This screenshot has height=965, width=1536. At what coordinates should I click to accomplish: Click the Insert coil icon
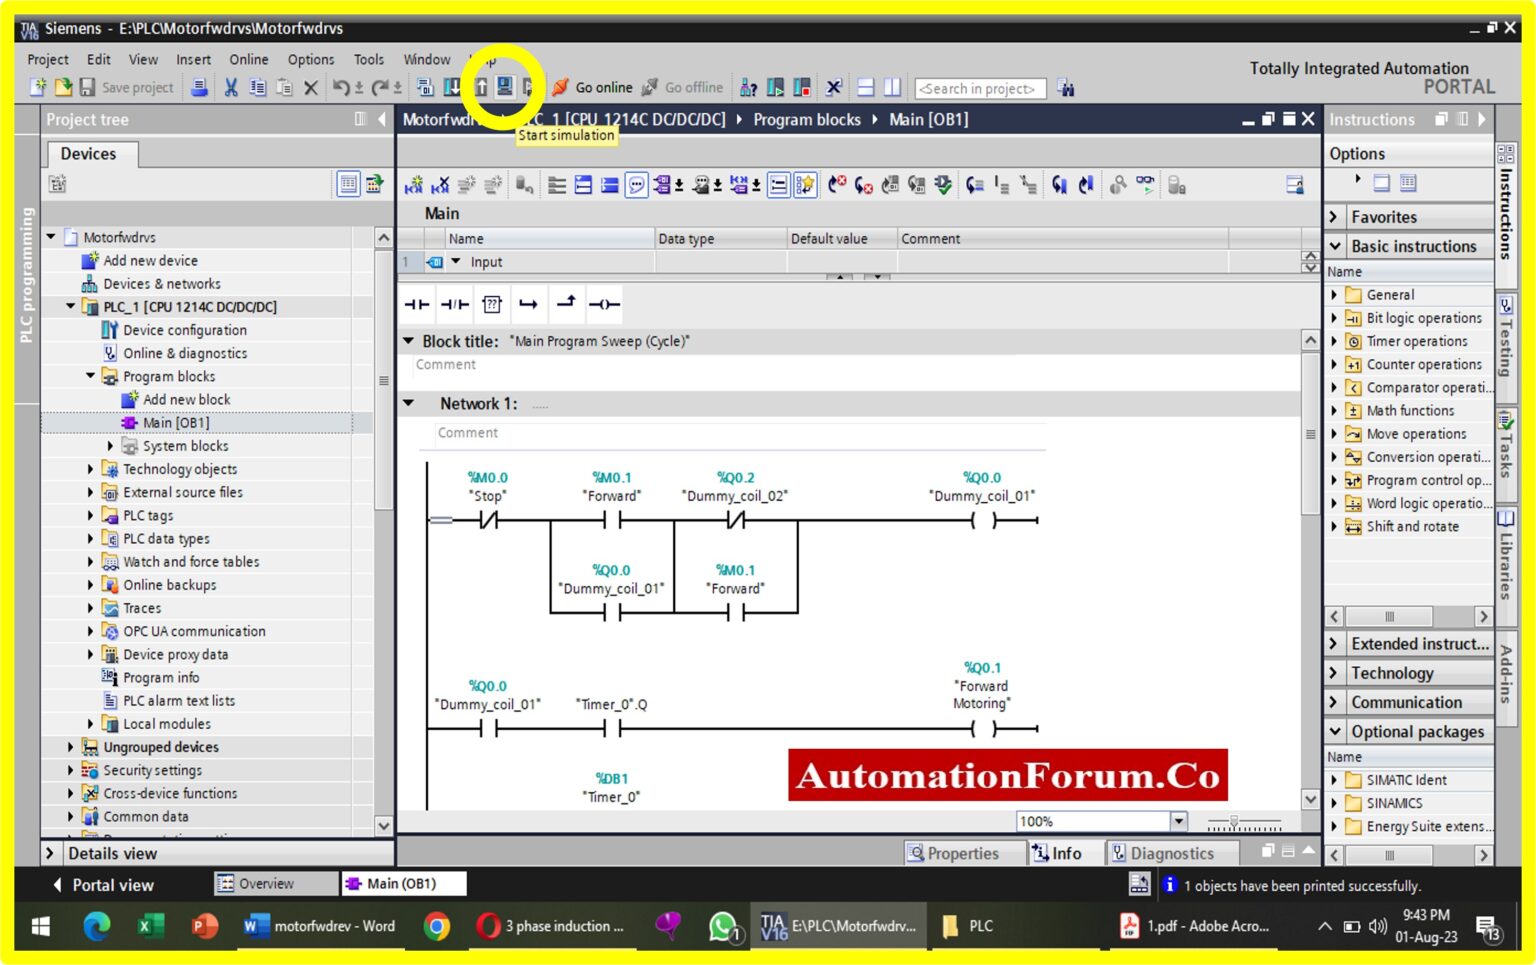click(604, 304)
